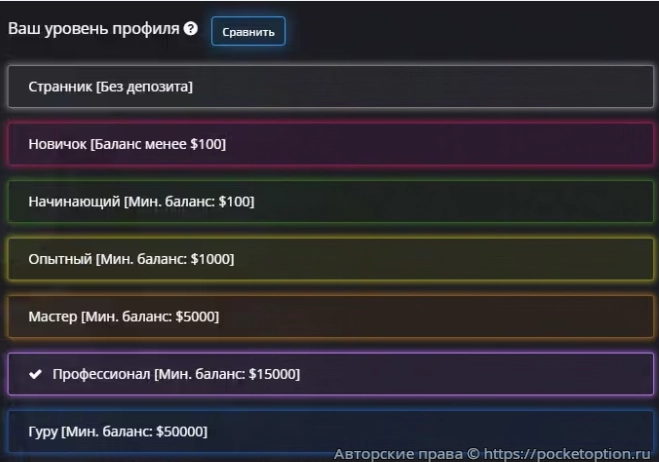This screenshot has height=462, width=659.
Task: Click the 'Мин. баланс: $50000' text
Action: pos(134,432)
